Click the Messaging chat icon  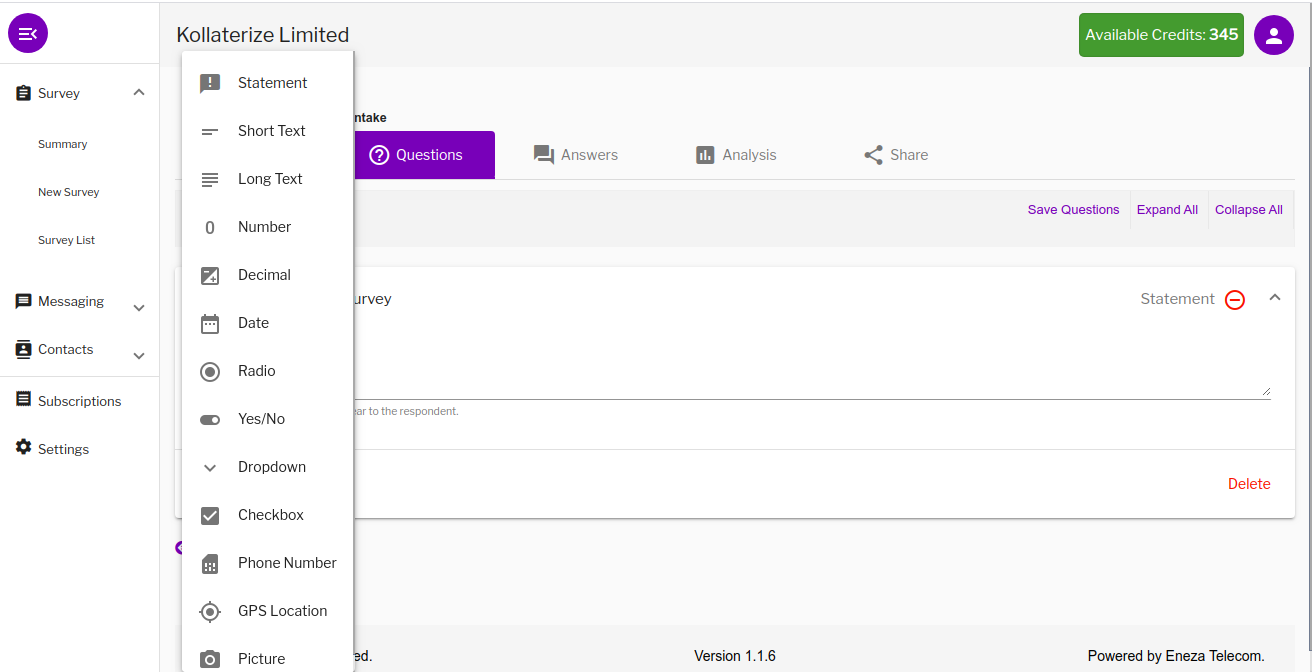tap(24, 301)
